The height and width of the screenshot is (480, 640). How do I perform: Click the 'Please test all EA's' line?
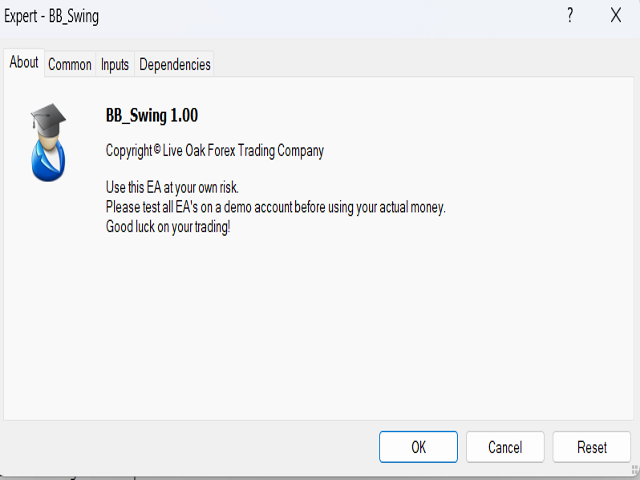pyautogui.click(x=276, y=207)
